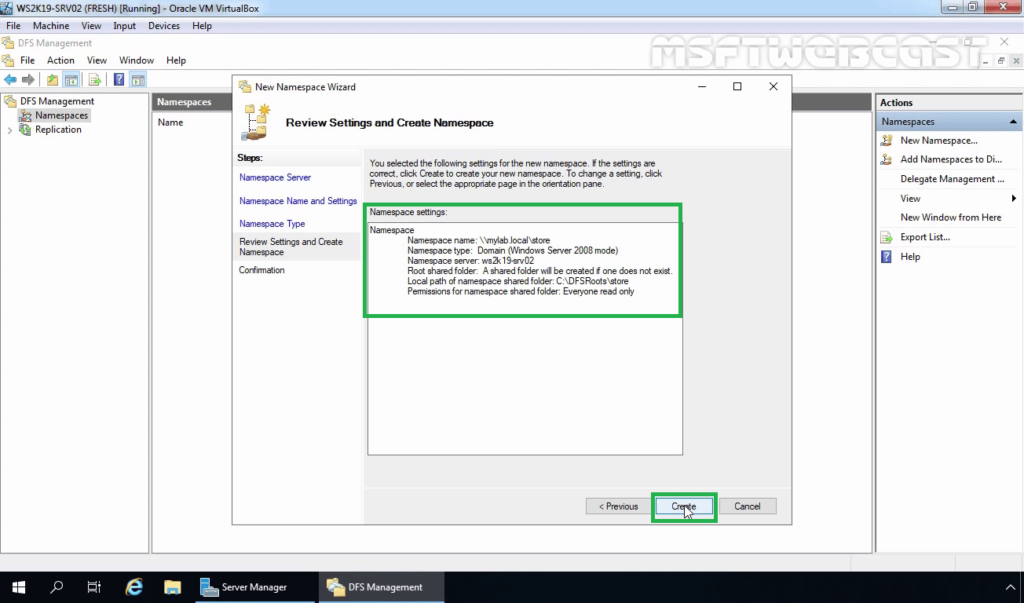Click the Forward arrow in DFS Management toolbar
Screen dimensions: 1024x603
28,80
